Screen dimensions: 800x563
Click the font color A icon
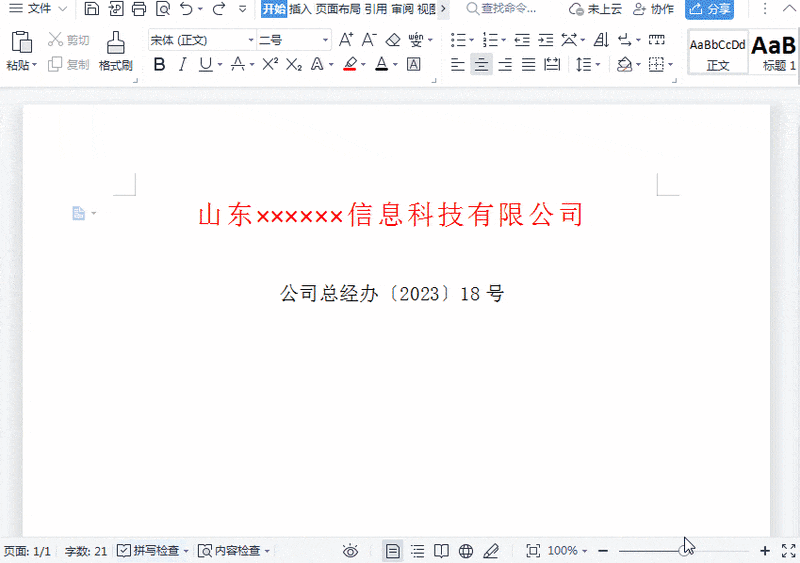click(x=381, y=64)
